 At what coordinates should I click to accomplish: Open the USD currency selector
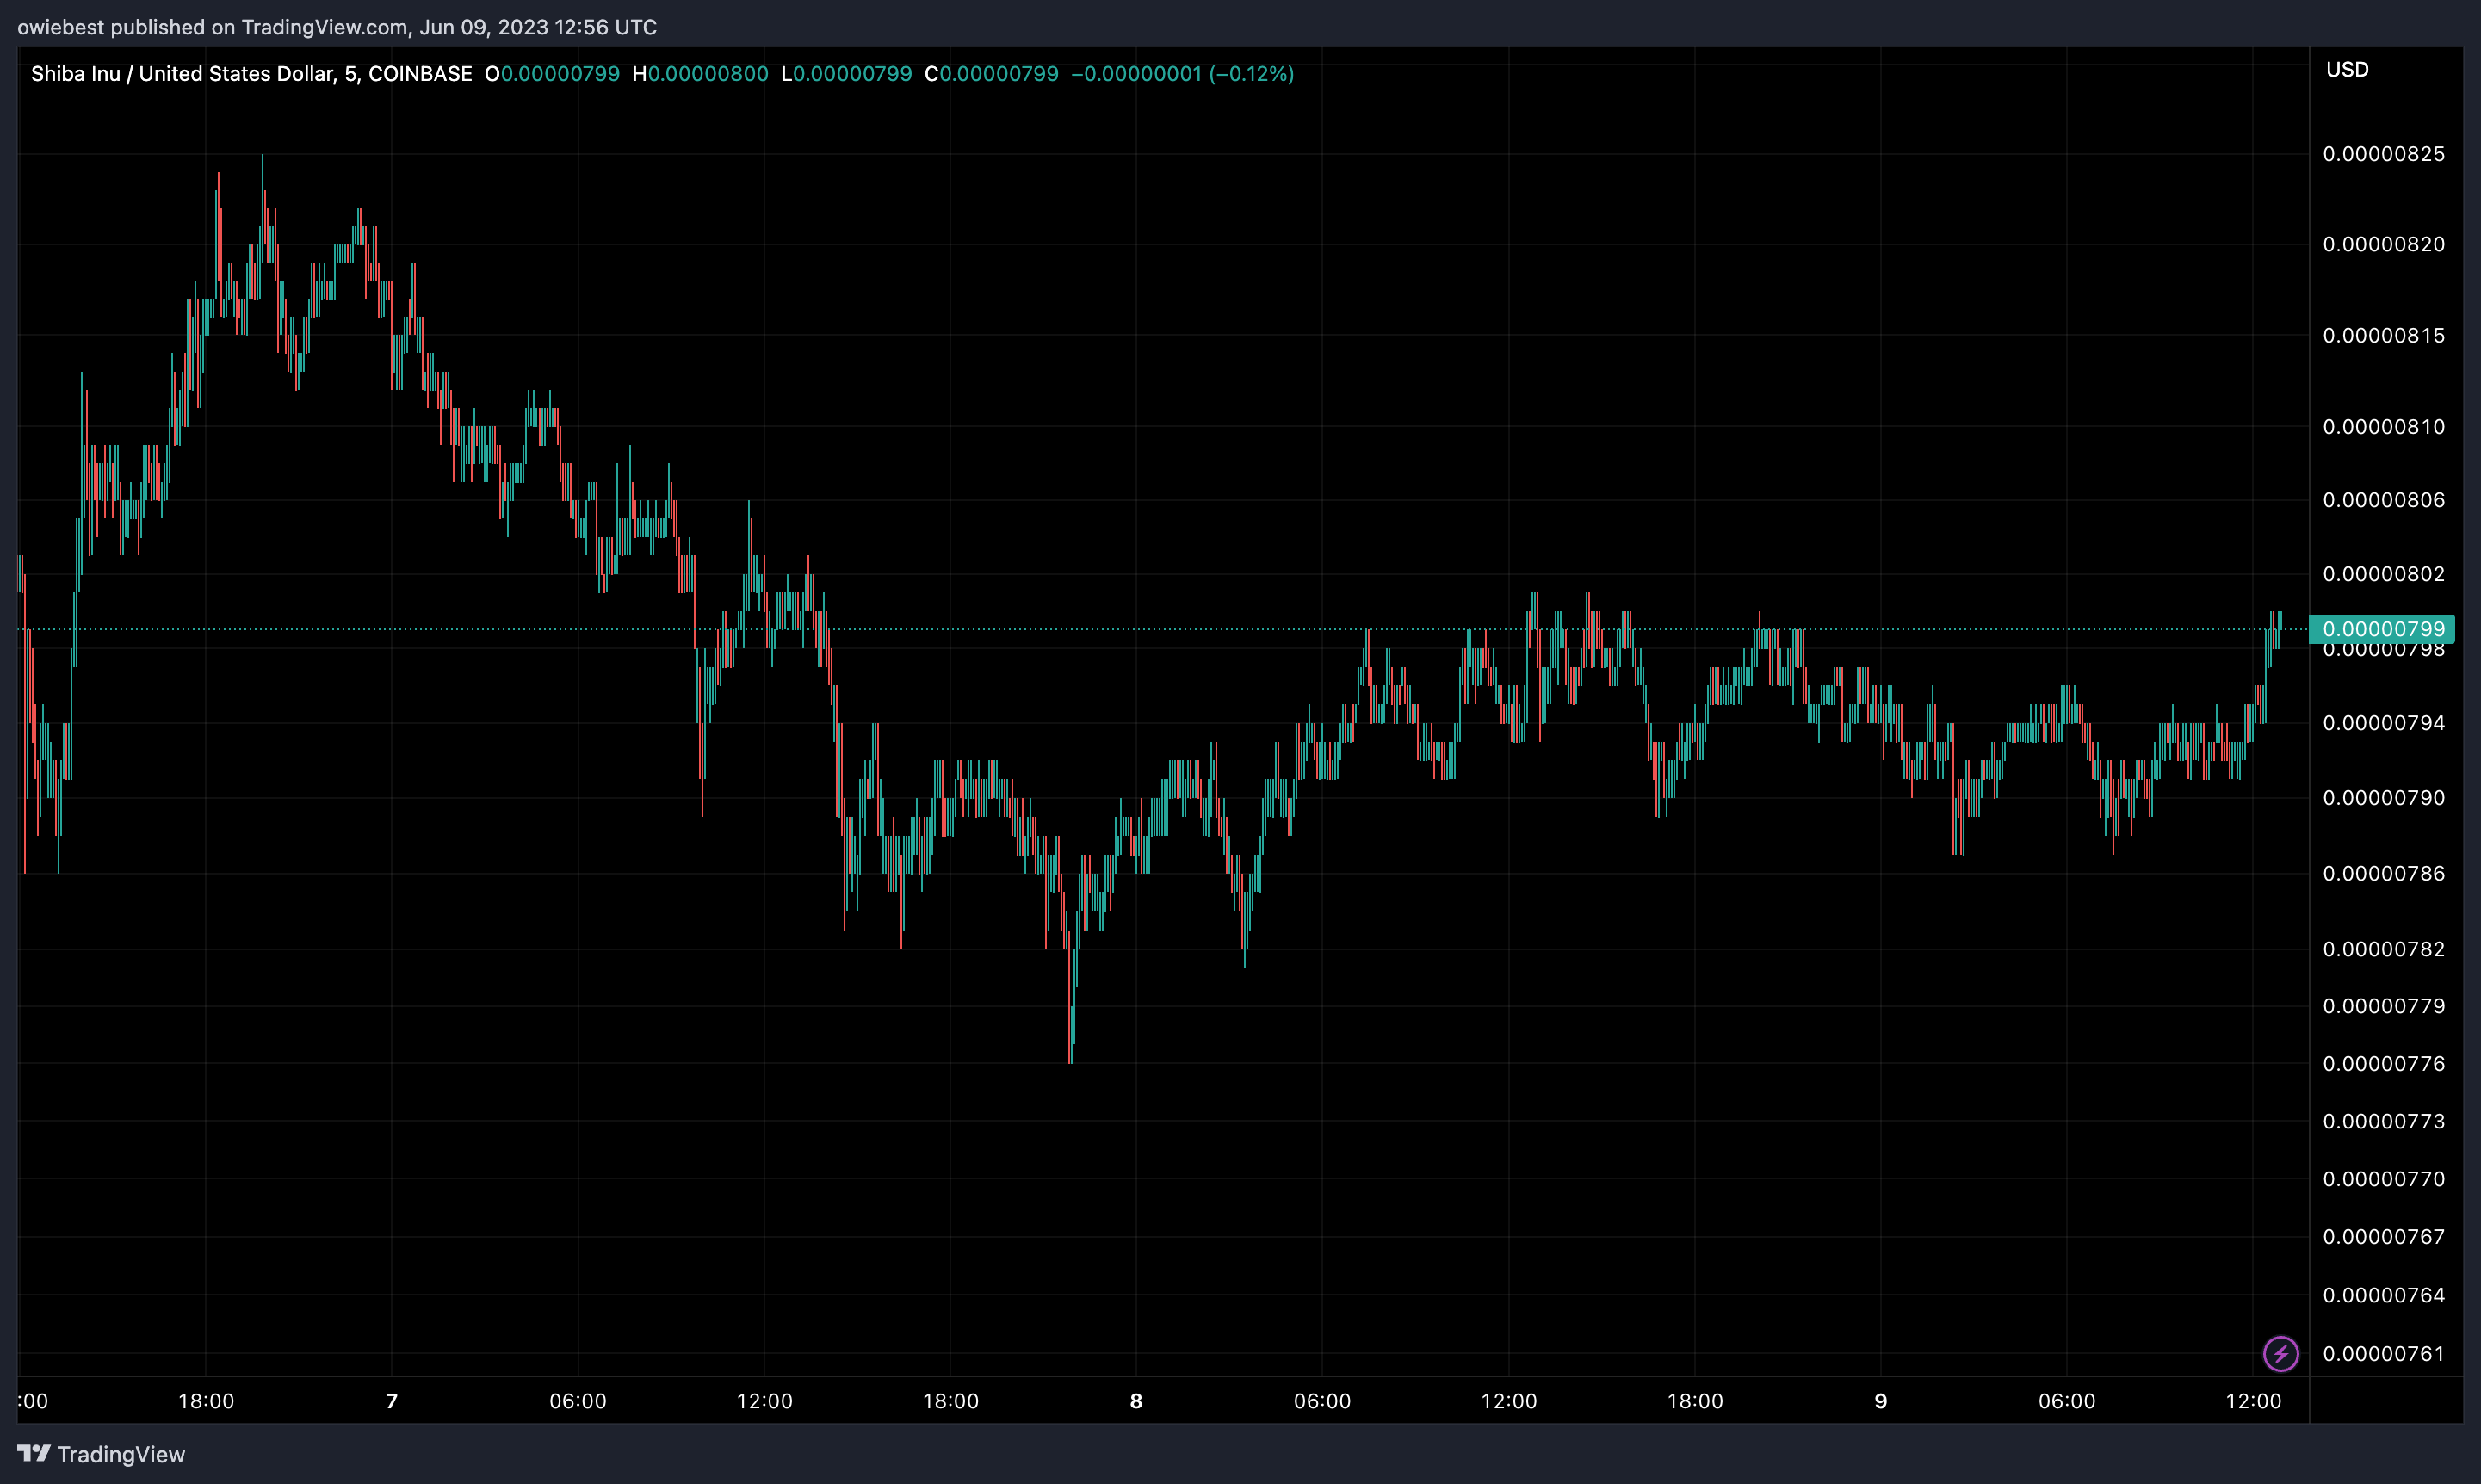[x=2346, y=70]
